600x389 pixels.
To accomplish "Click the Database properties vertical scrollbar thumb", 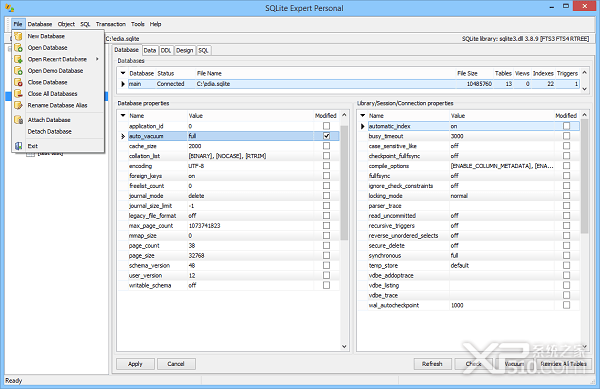I will (x=344, y=182).
